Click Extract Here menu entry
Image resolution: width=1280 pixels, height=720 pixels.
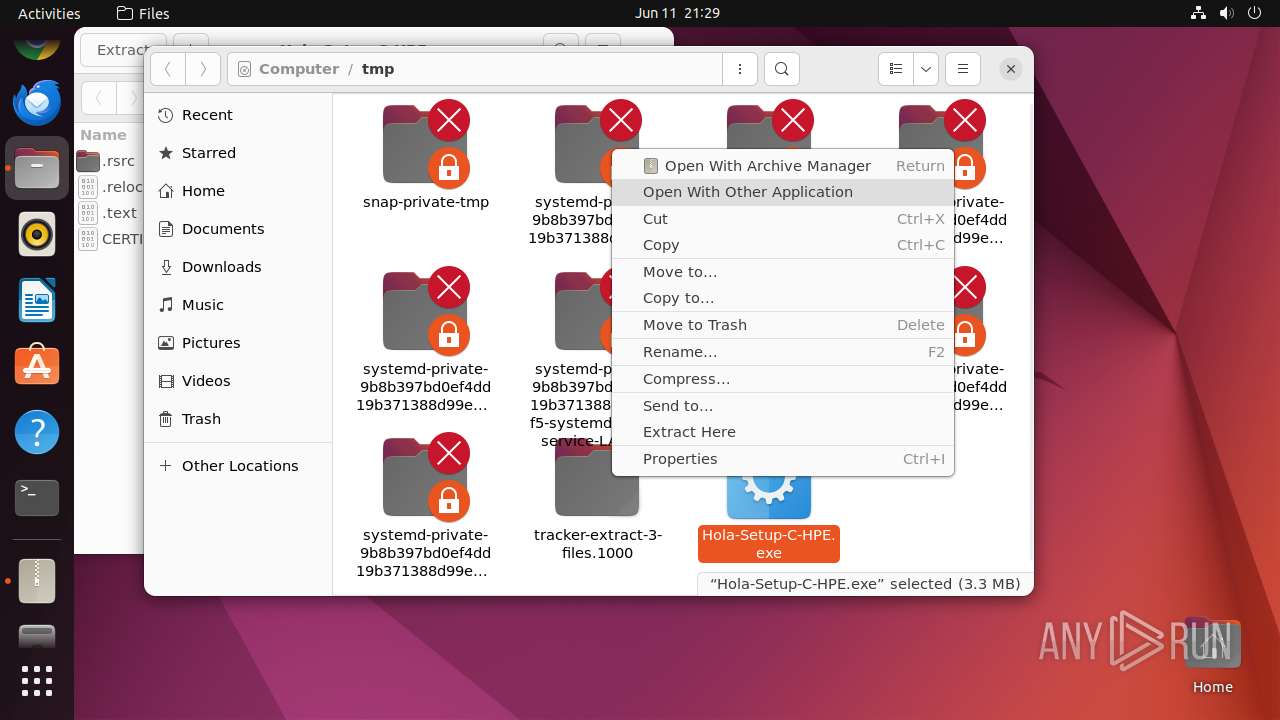(783, 432)
